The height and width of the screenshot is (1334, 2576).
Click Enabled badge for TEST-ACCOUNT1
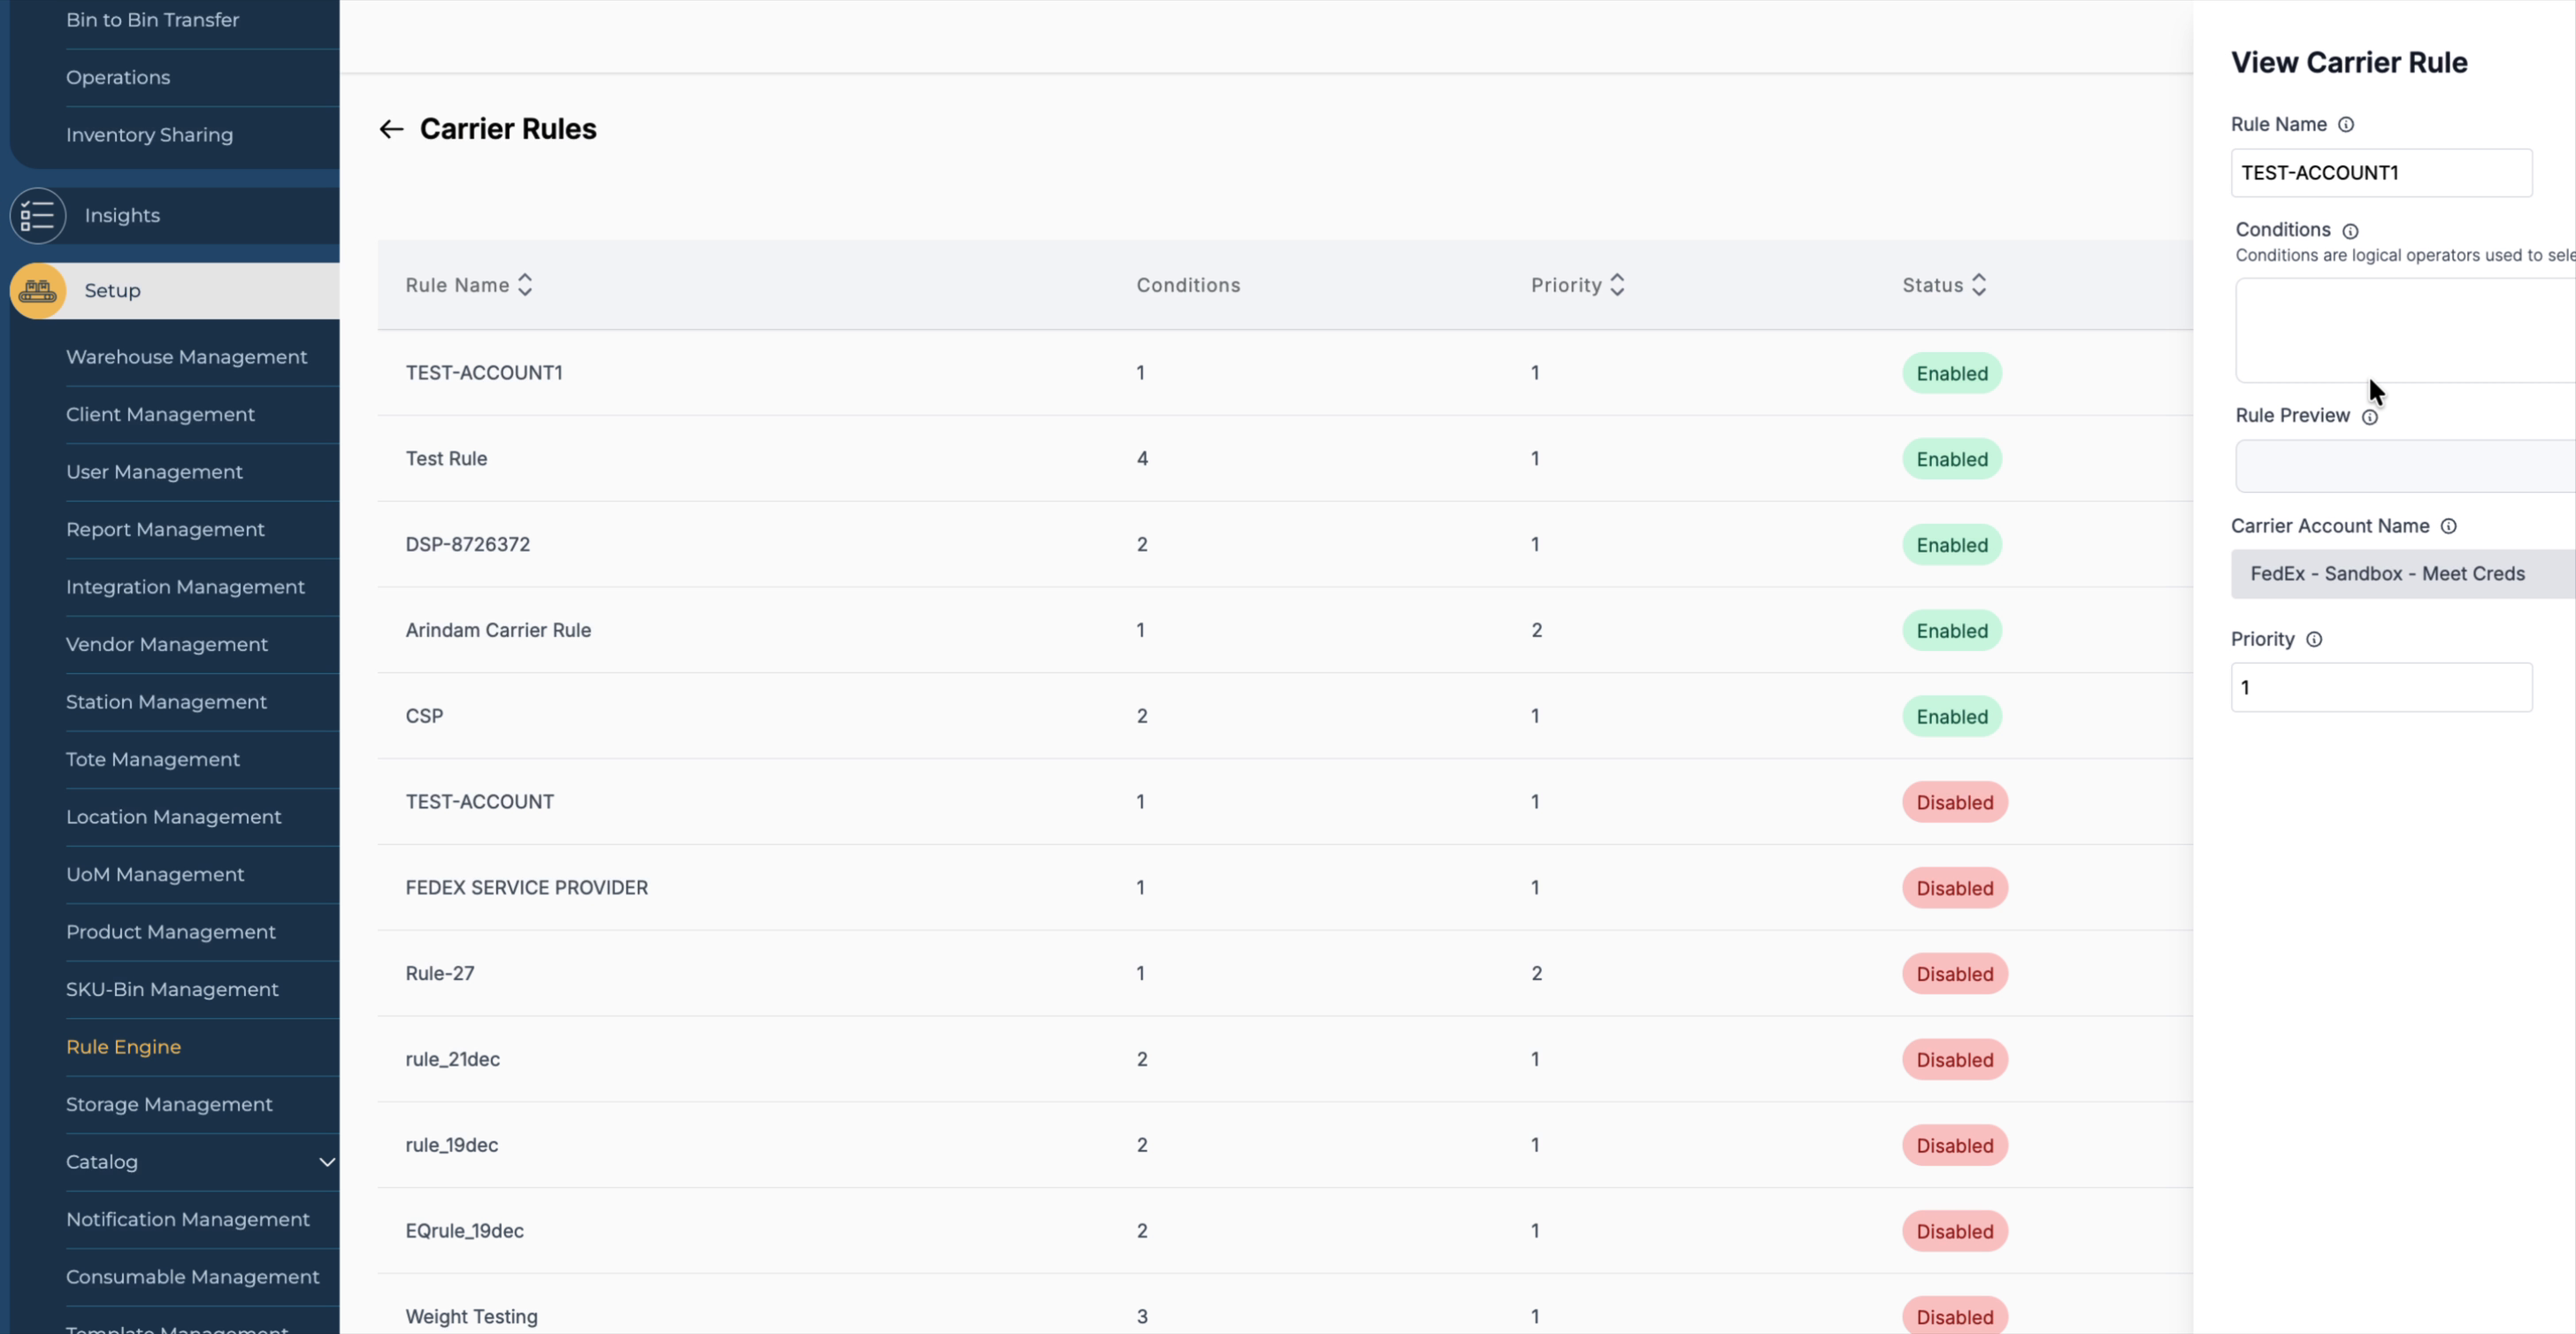coord(1951,374)
